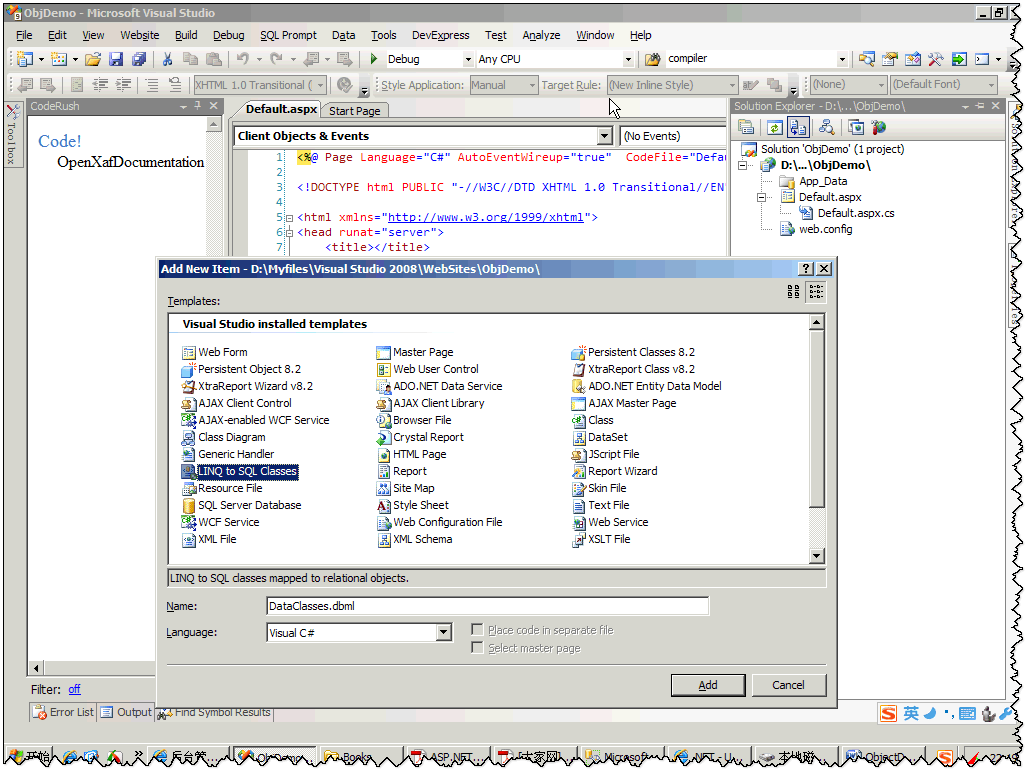Screen dimensions: 1033x777
Task: Click the Filter off link
Action: pyautogui.click(x=74, y=690)
